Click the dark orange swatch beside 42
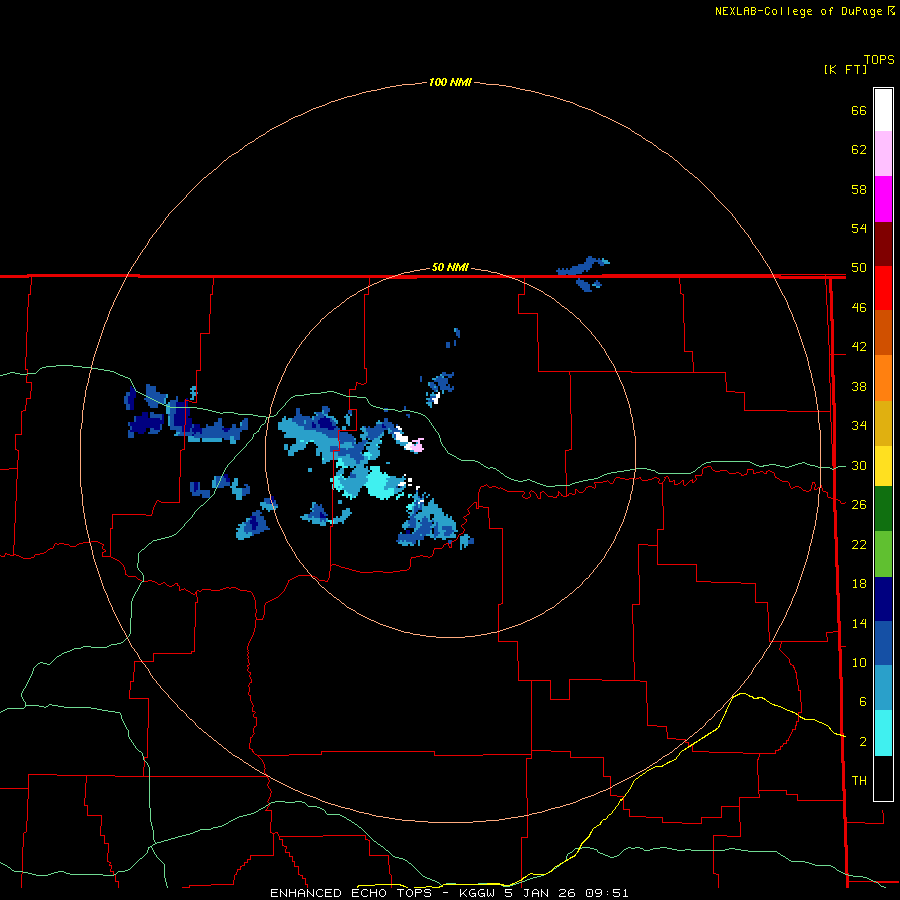Image resolution: width=900 pixels, height=900 pixels. pos(883,332)
